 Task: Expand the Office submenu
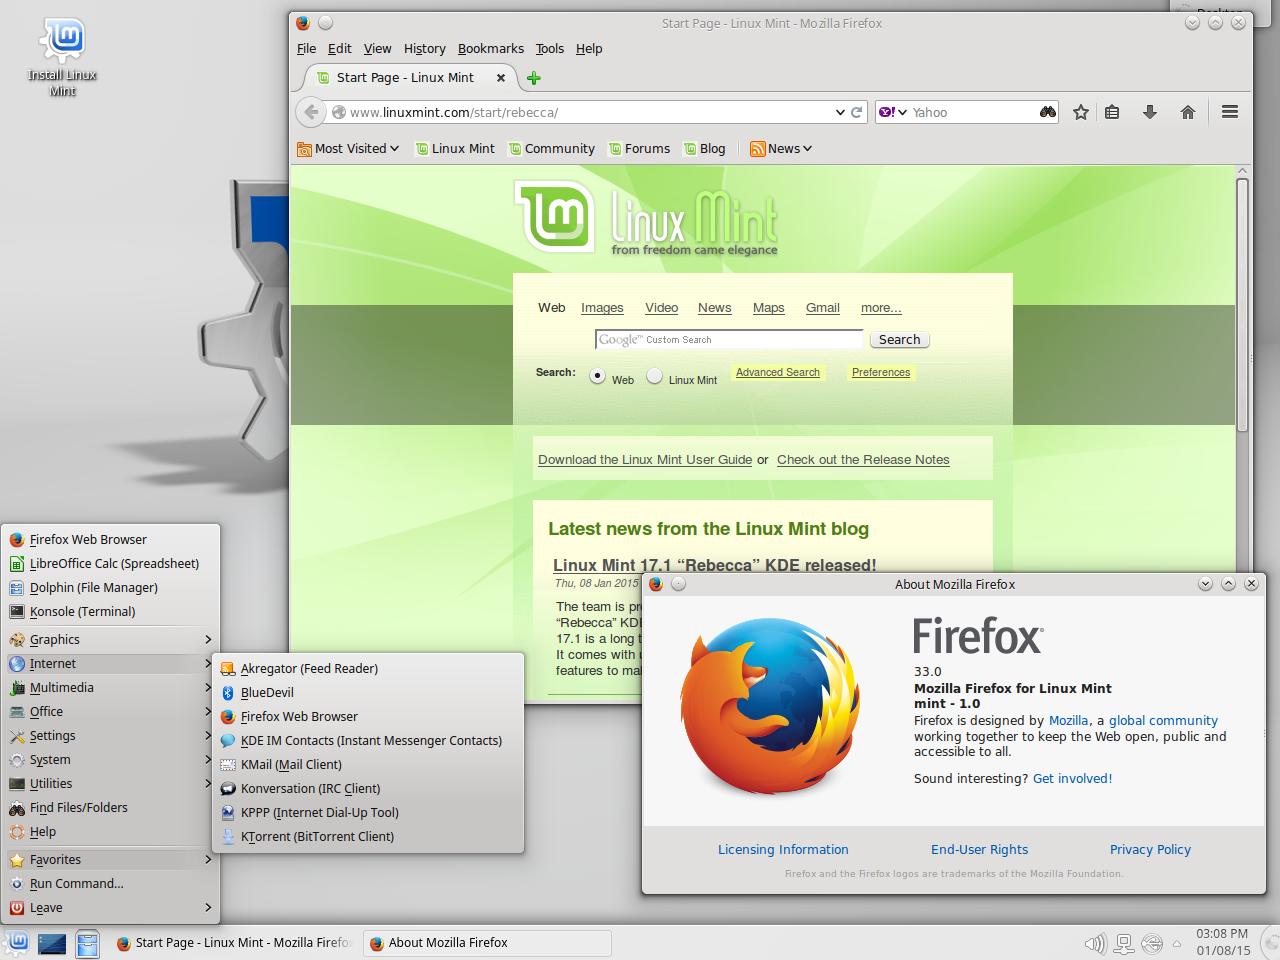[110, 711]
